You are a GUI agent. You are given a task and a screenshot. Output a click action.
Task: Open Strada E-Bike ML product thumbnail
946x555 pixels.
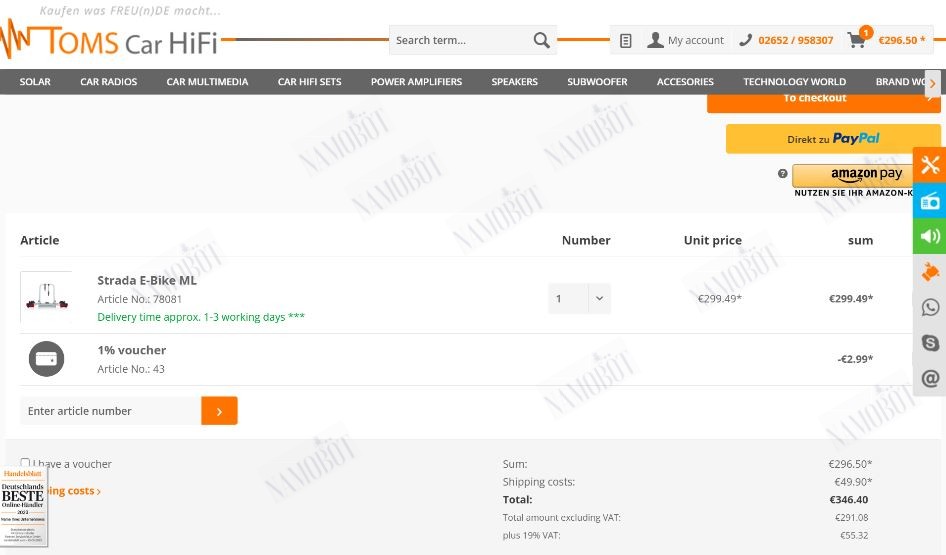coord(46,297)
